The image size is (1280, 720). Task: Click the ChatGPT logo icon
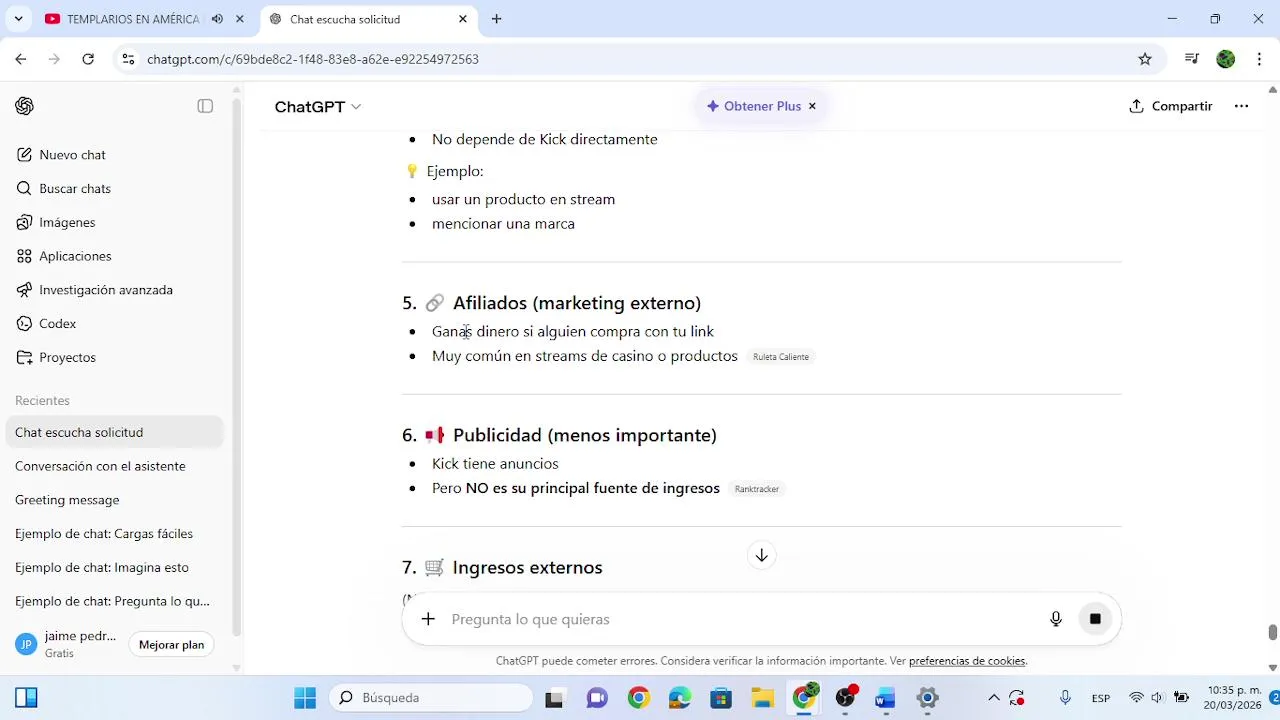tap(25, 106)
